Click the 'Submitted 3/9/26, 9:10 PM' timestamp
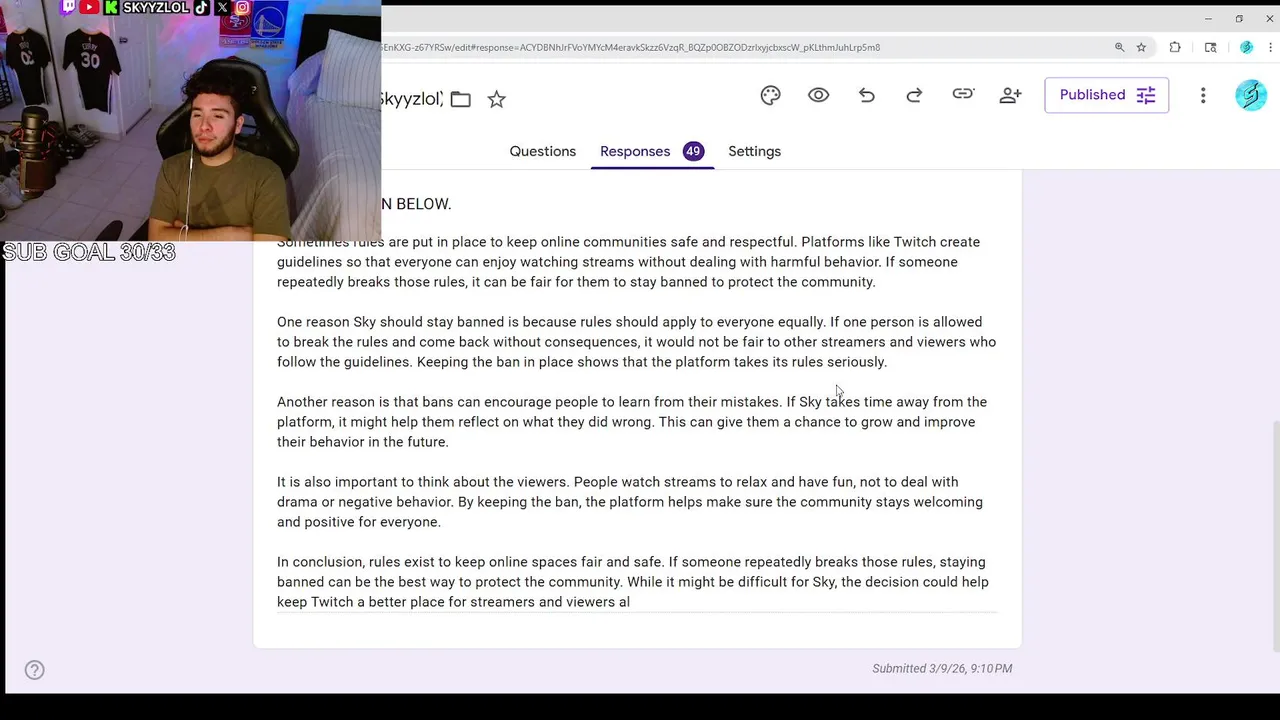1280x720 pixels. tap(942, 668)
